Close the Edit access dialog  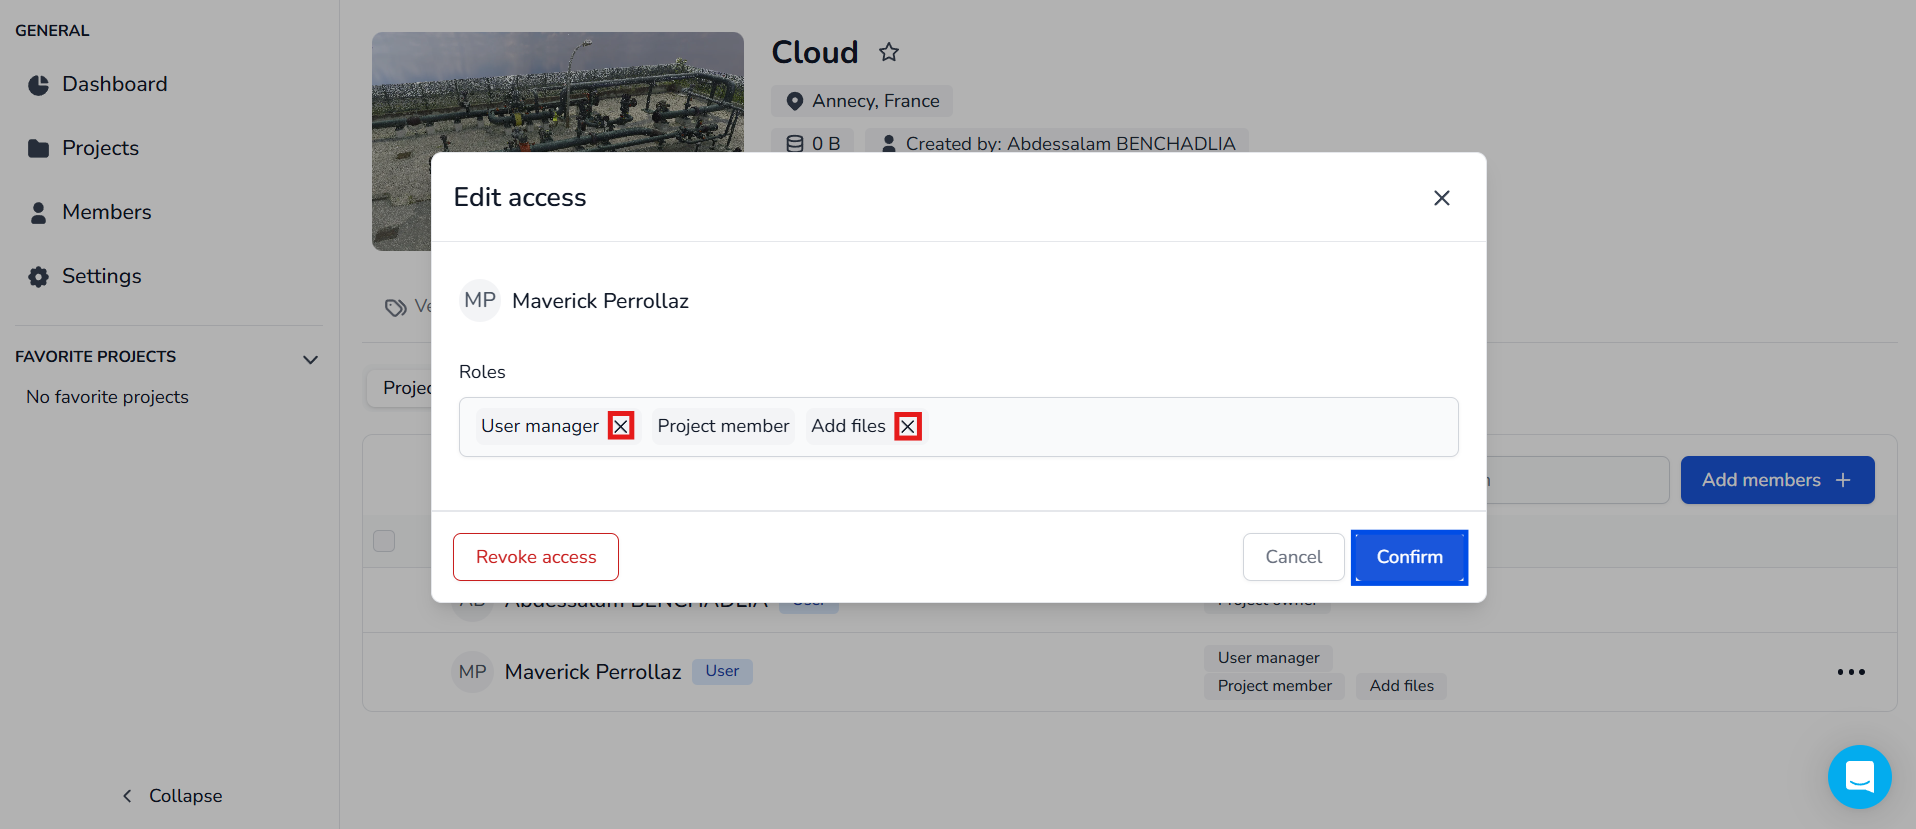click(x=1441, y=198)
